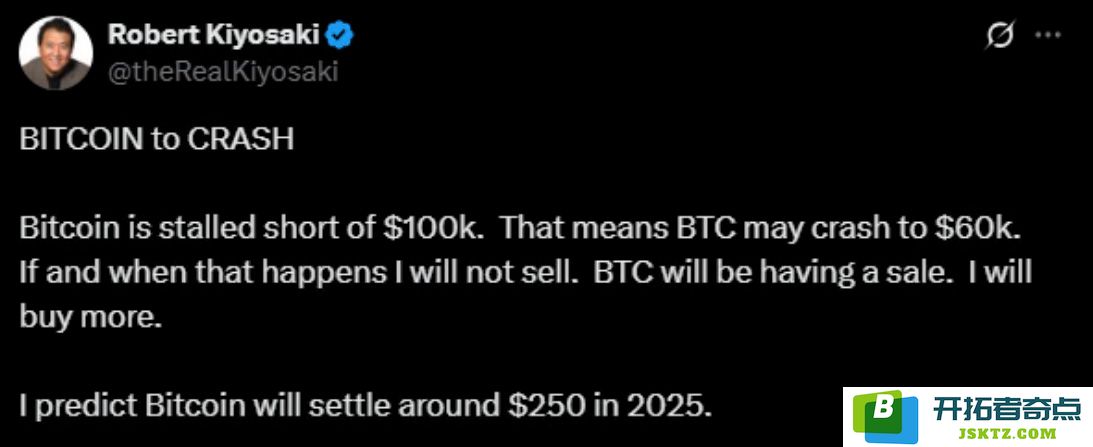Click the words "buy more."
The width and height of the screenshot is (1093, 447).
coord(91,317)
